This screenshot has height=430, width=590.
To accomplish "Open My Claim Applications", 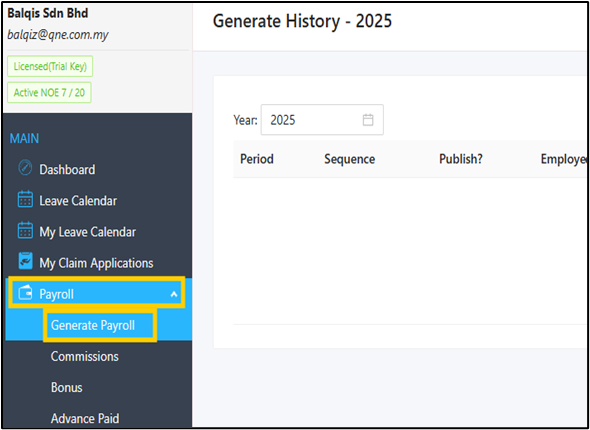I will [96, 263].
